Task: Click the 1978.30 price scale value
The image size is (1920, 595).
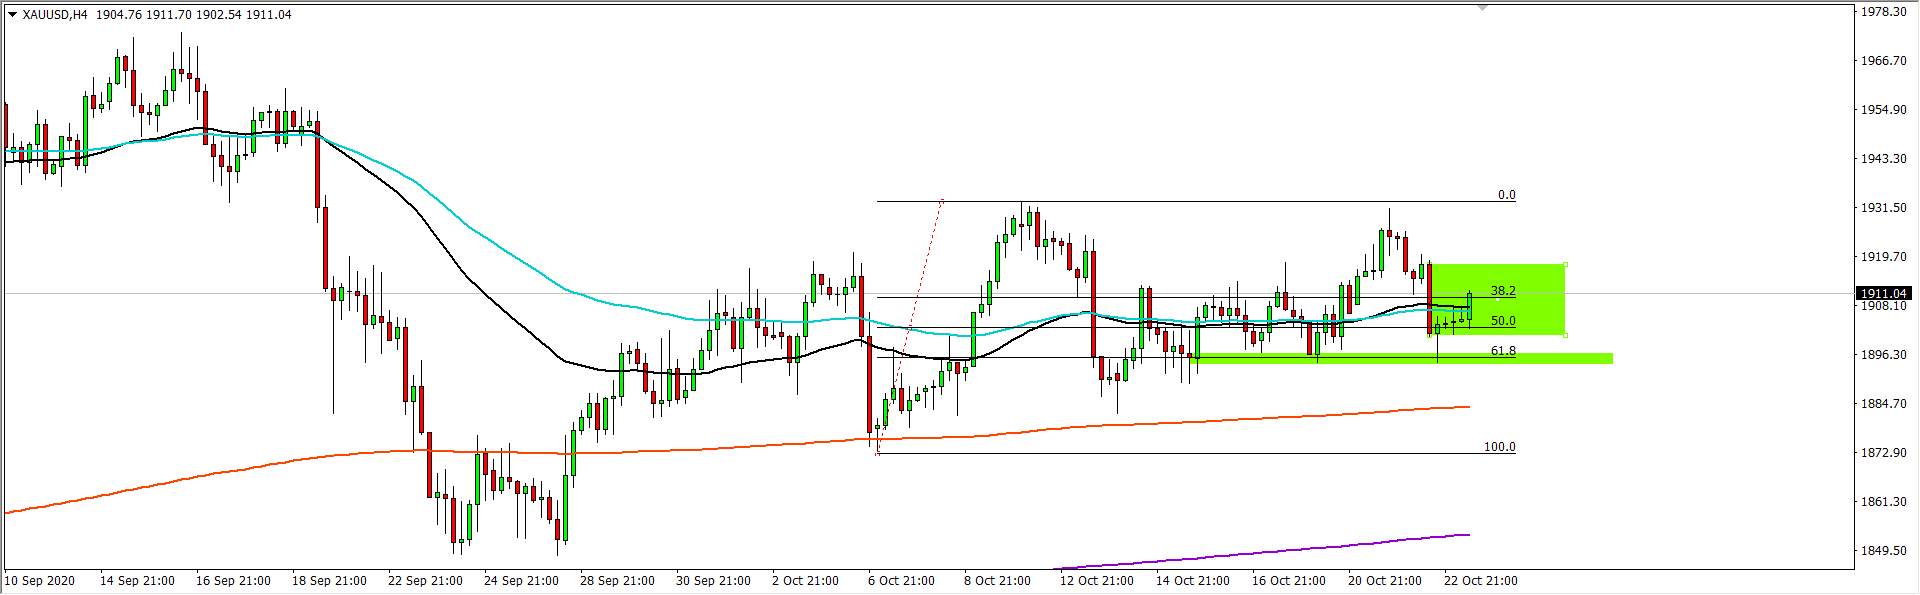Action: (1884, 12)
